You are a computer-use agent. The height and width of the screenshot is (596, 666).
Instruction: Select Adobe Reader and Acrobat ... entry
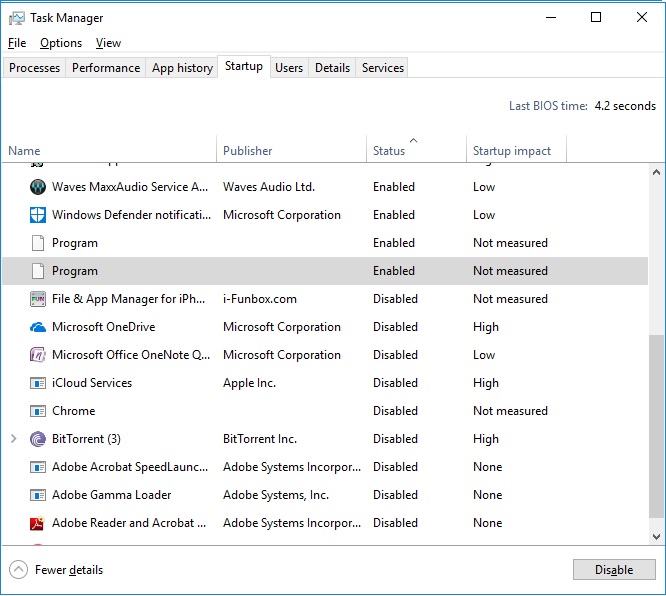click(129, 523)
